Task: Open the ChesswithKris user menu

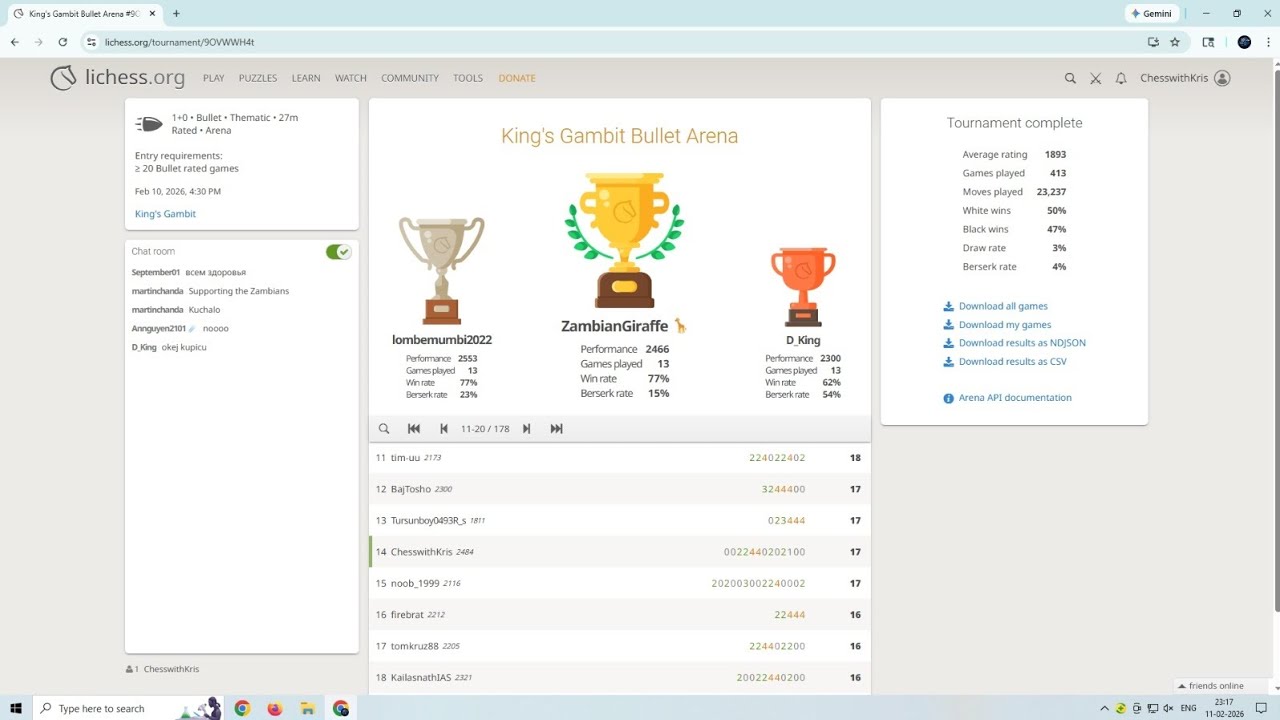Action: coord(1186,78)
